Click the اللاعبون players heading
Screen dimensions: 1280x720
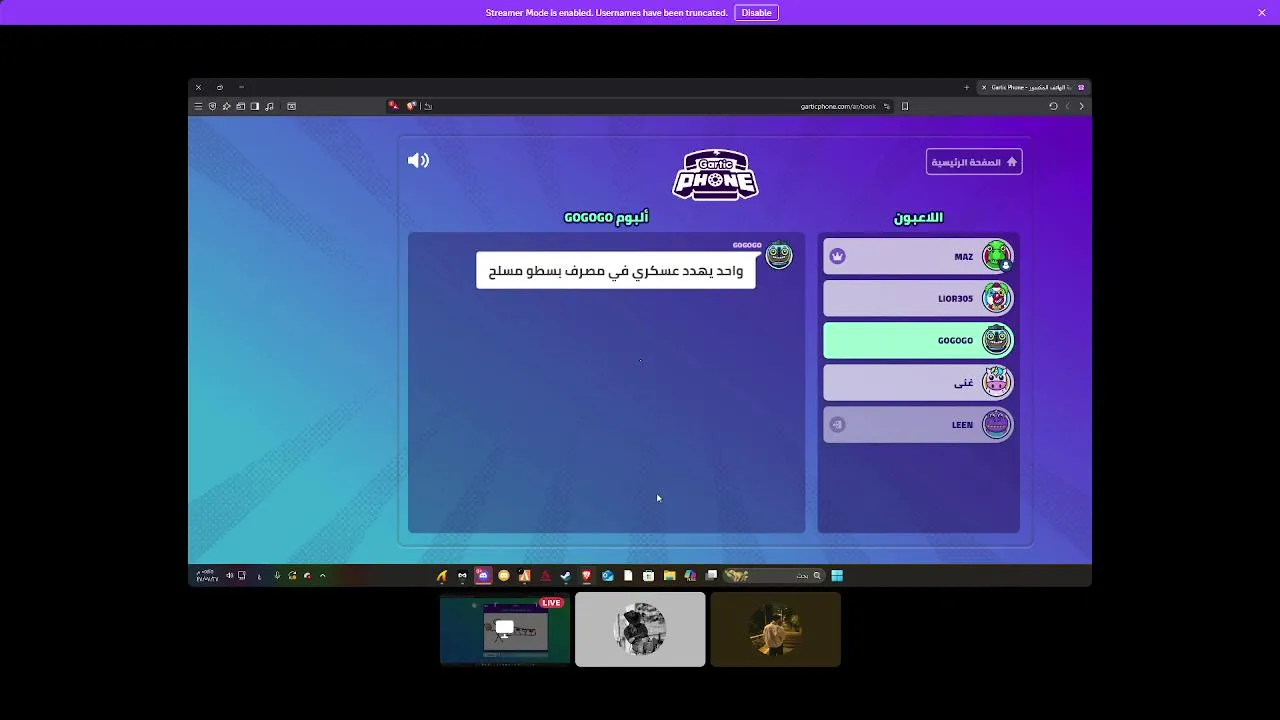918,217
